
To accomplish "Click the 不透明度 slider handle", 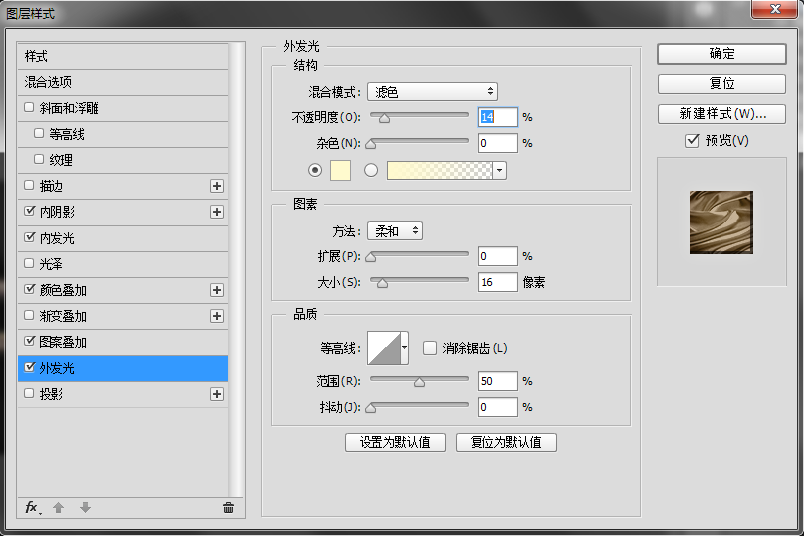I will pos(384,118).
